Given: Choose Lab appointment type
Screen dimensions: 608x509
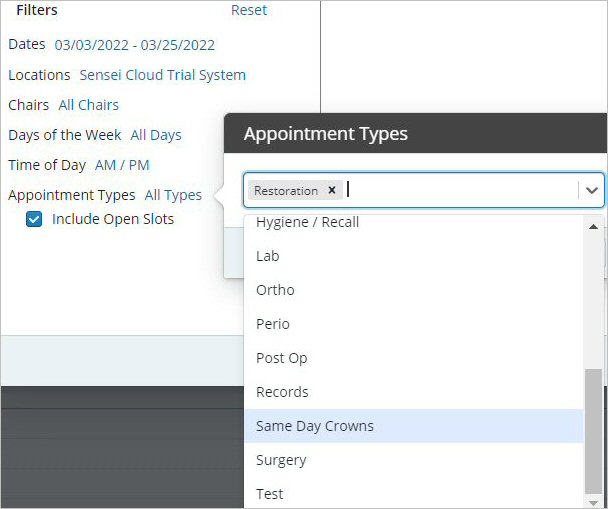Looking at the screenshot, I should coord(267,256).
